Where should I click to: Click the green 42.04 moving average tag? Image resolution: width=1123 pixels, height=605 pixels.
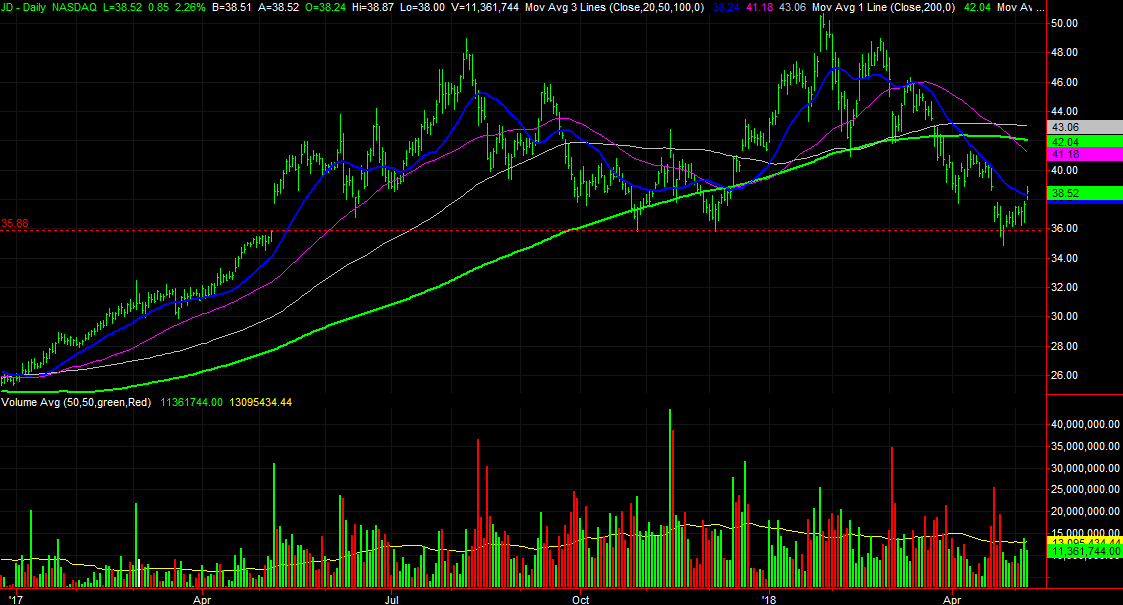tap(1084, 142)
